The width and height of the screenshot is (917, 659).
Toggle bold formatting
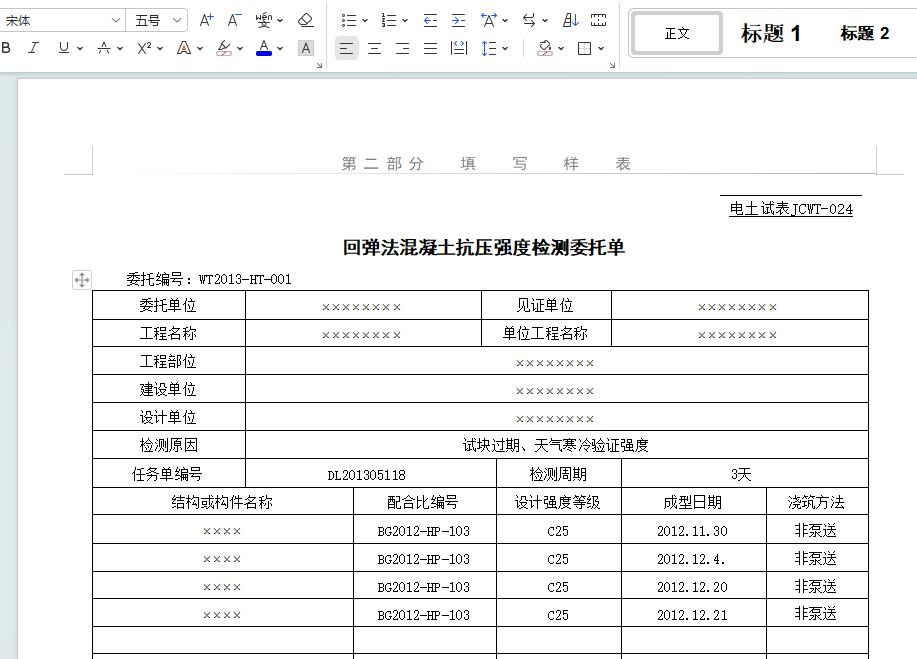pyautogui.click(x=7, y=48)
